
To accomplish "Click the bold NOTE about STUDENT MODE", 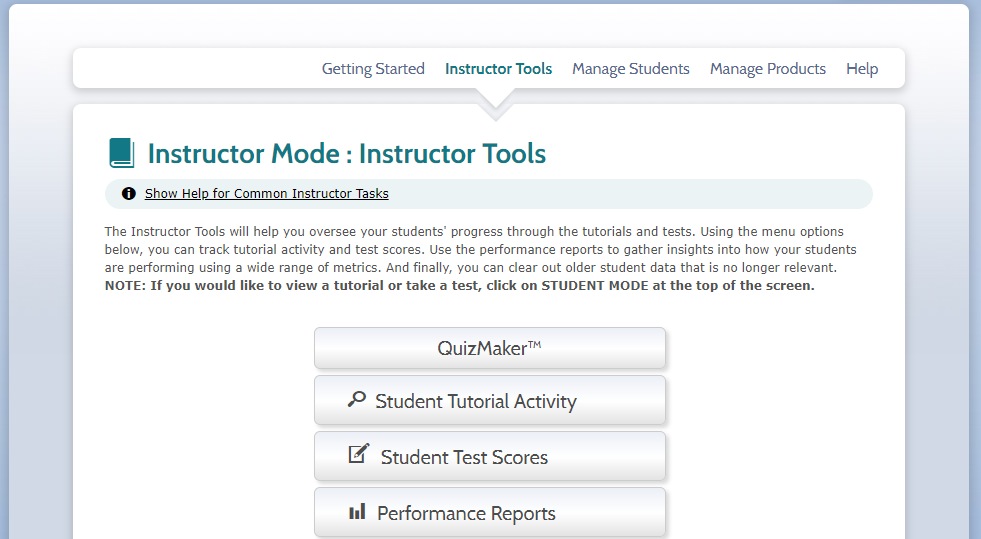I will (459, 286).
